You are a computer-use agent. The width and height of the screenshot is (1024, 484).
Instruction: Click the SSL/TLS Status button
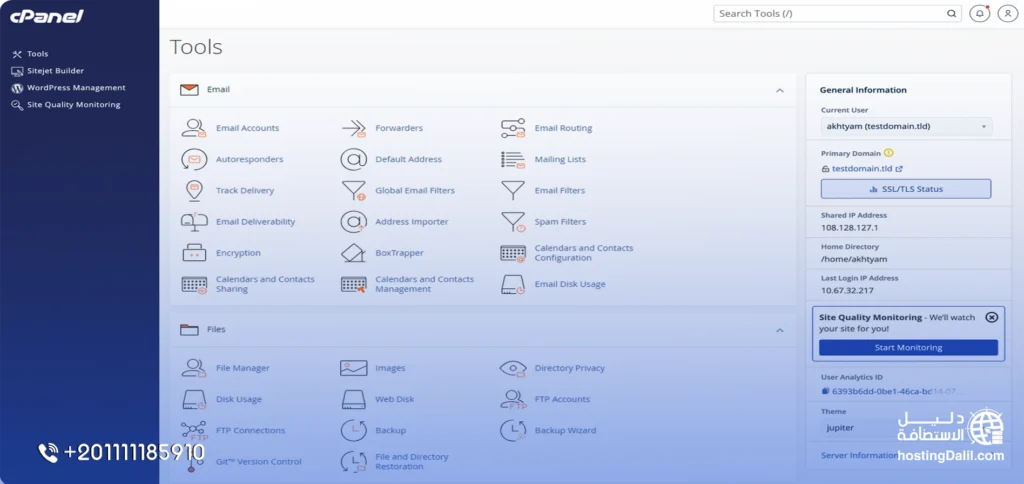coord(906,189)
